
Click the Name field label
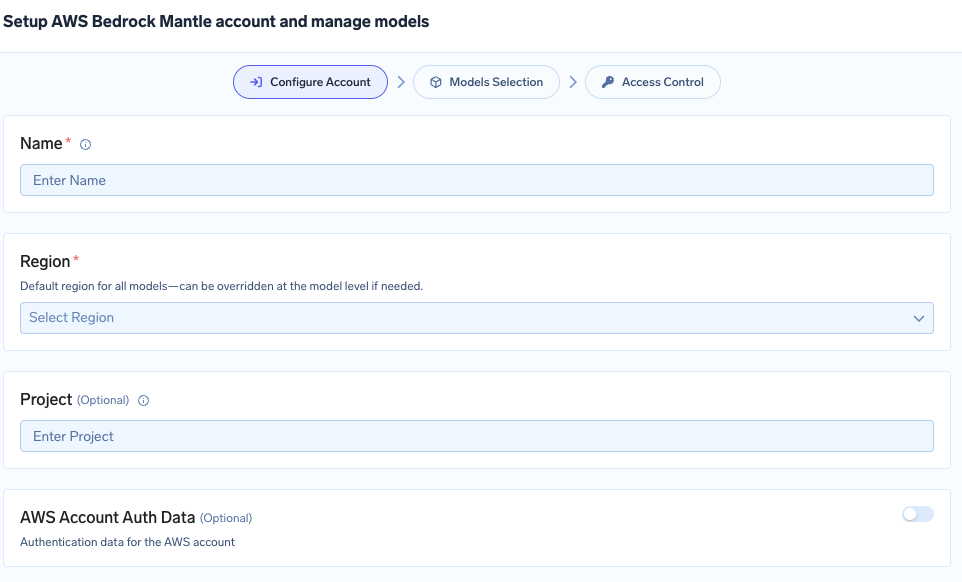[41, 144]
